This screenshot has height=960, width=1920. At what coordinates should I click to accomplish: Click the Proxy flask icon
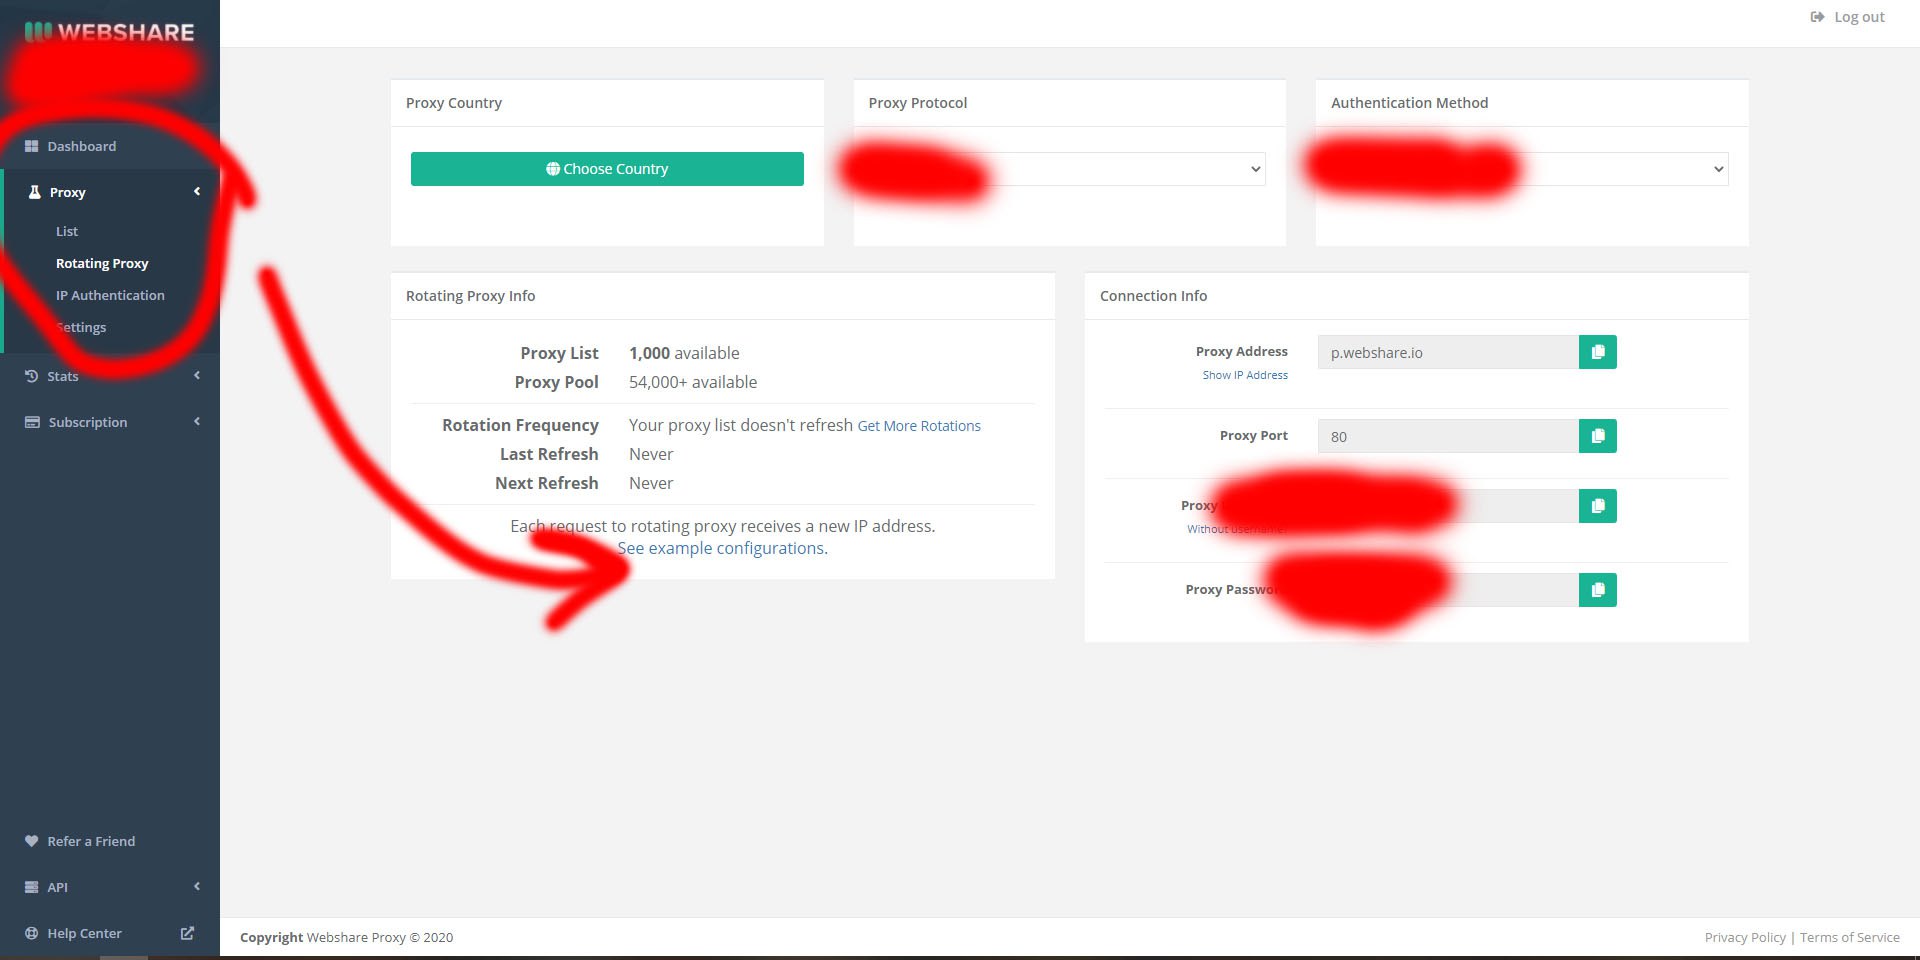tap(34, 192)
